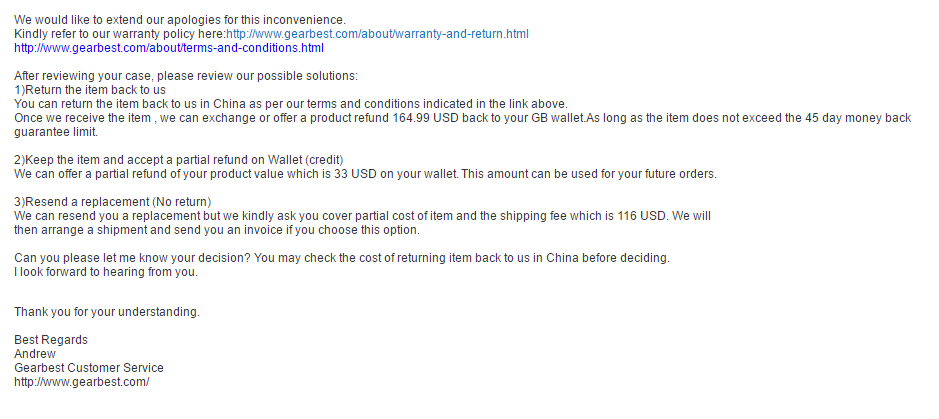939x419 pixels.
Task: Click the '2)Keep the item and accept a partial refund' heading
Action: [179, 160]
